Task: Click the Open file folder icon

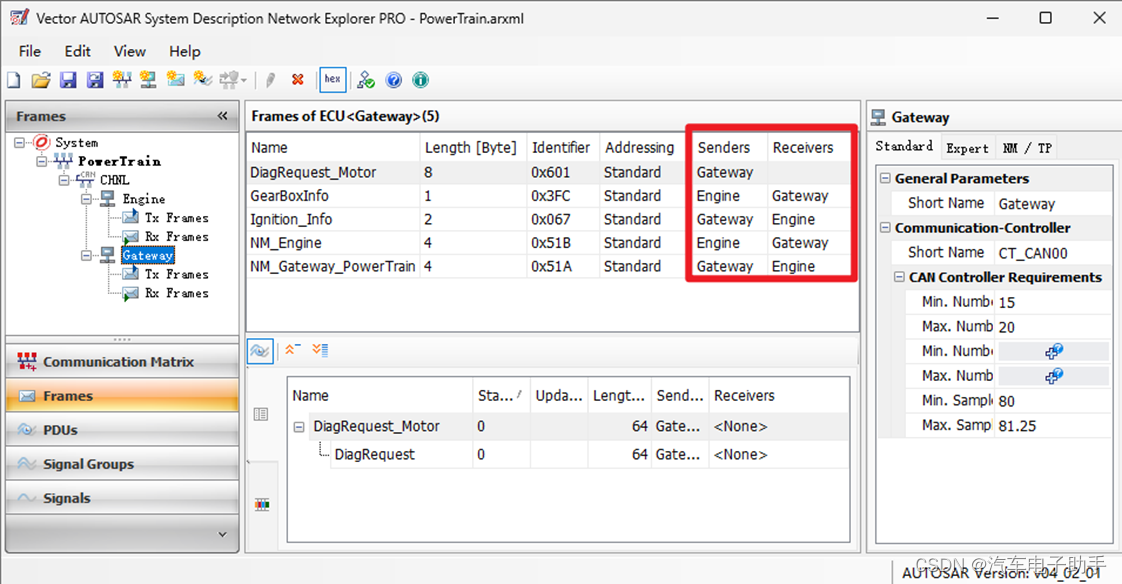Action: click(41, 80)
